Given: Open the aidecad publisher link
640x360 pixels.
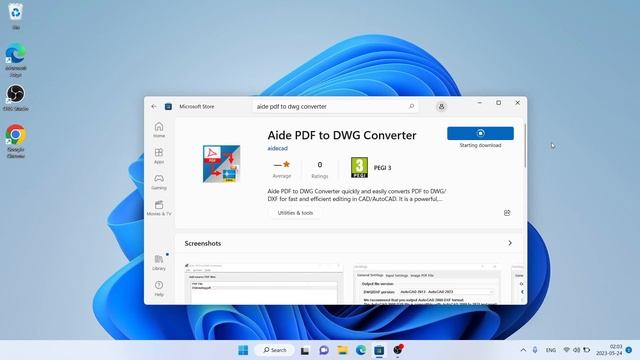Looking at the screenshot, I should [x=278, y=148].
